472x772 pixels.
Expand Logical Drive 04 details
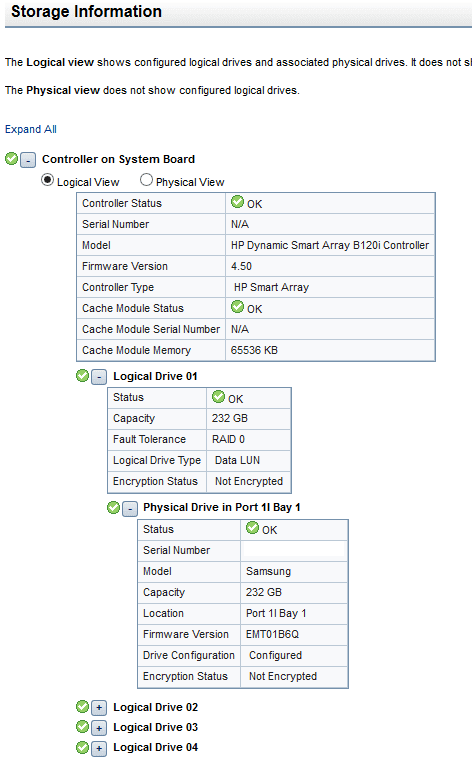(99, 749)
